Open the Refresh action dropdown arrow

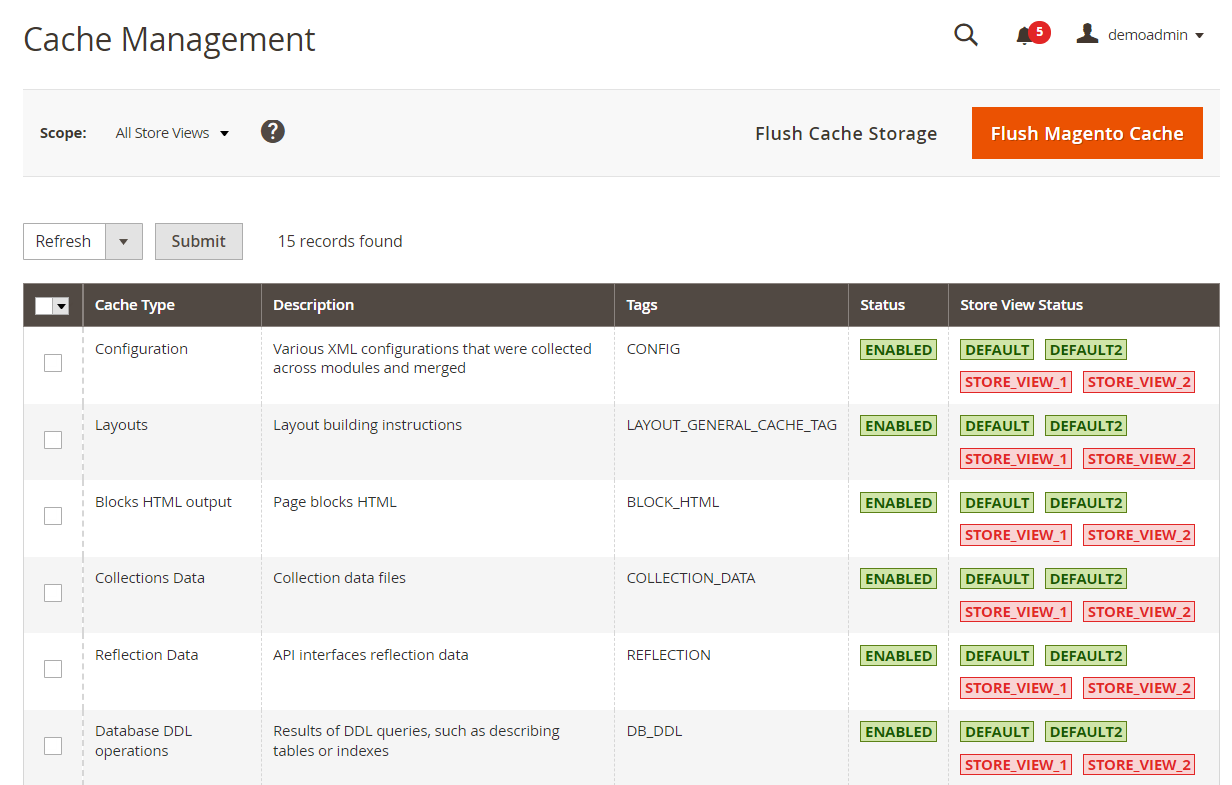coord(124,241)
